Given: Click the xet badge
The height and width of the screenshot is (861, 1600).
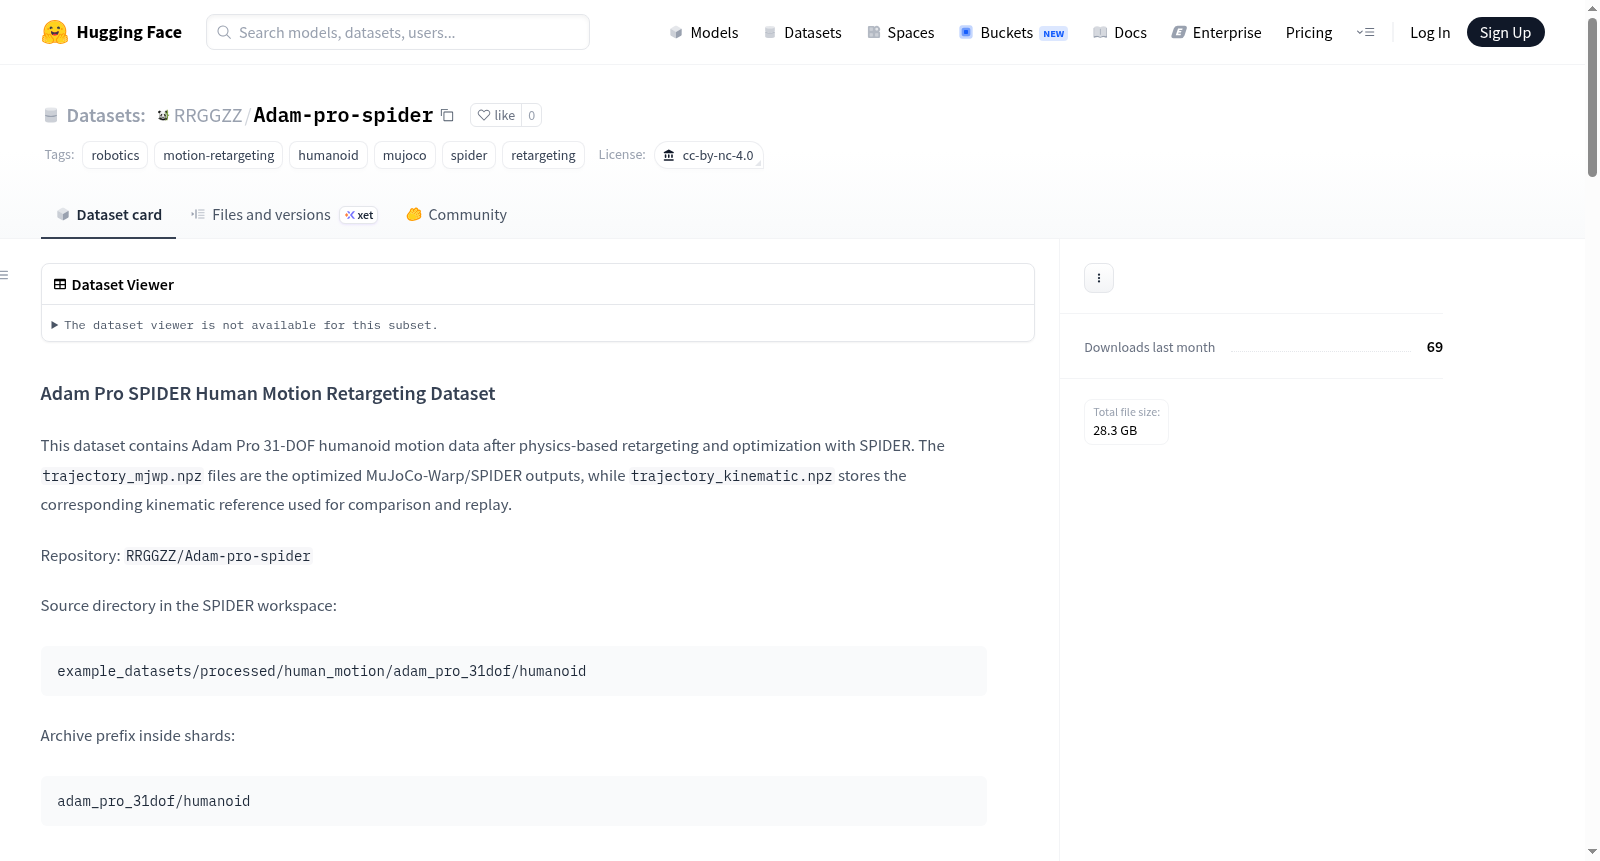Looking at the screenshot, I should click(x=359, y=215).
